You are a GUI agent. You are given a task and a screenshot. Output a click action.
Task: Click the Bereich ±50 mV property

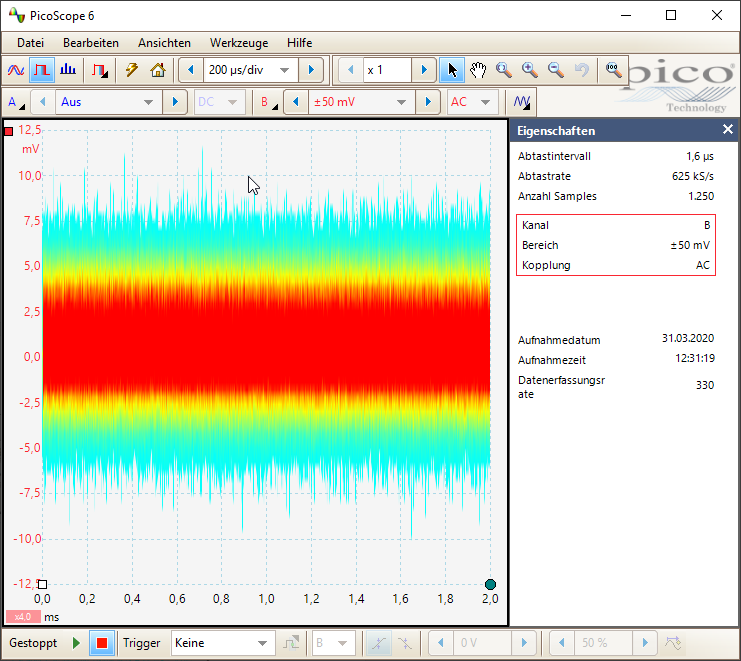point(616,245)
